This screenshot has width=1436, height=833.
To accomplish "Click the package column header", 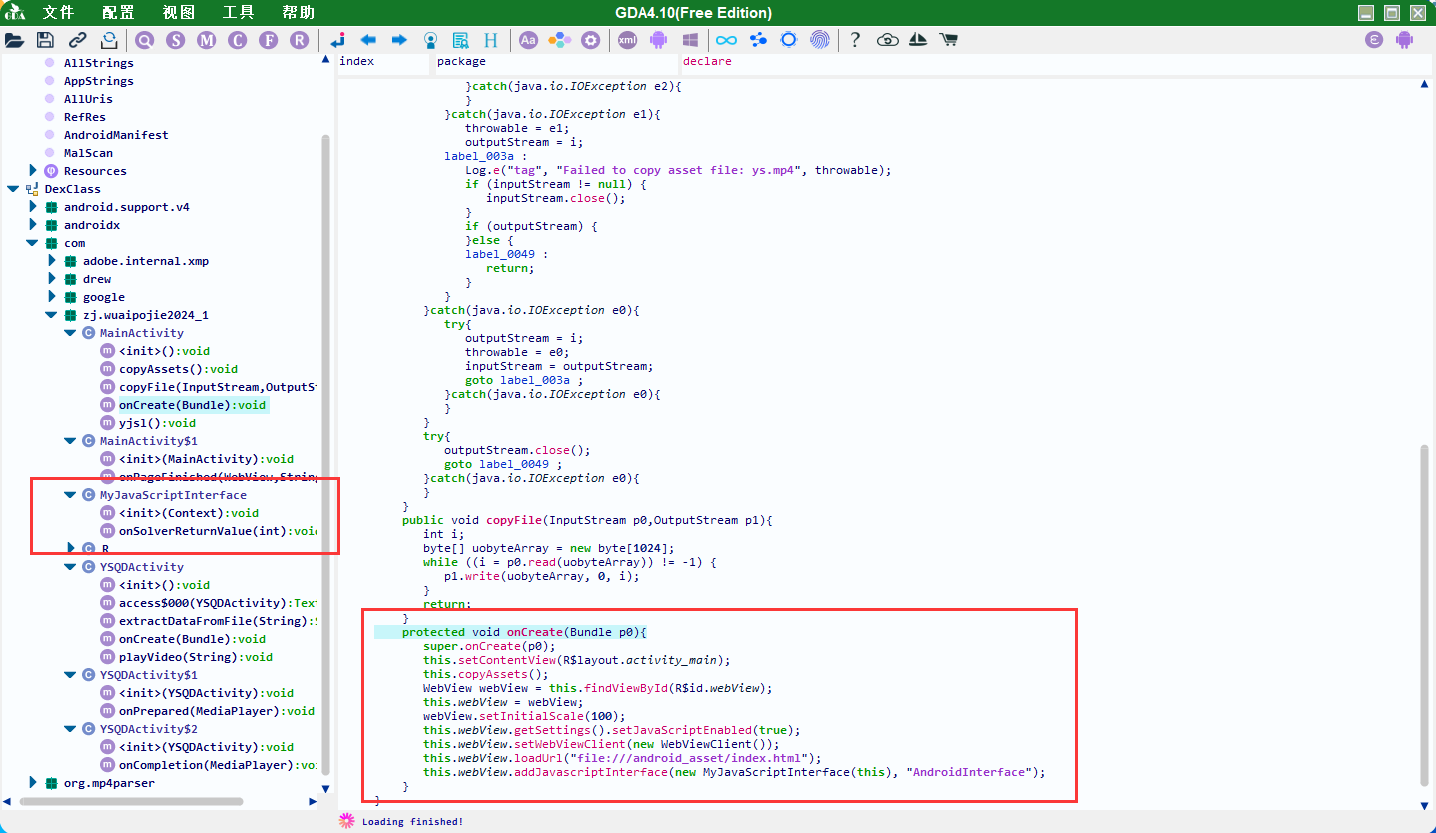I will tap(555, 63).
